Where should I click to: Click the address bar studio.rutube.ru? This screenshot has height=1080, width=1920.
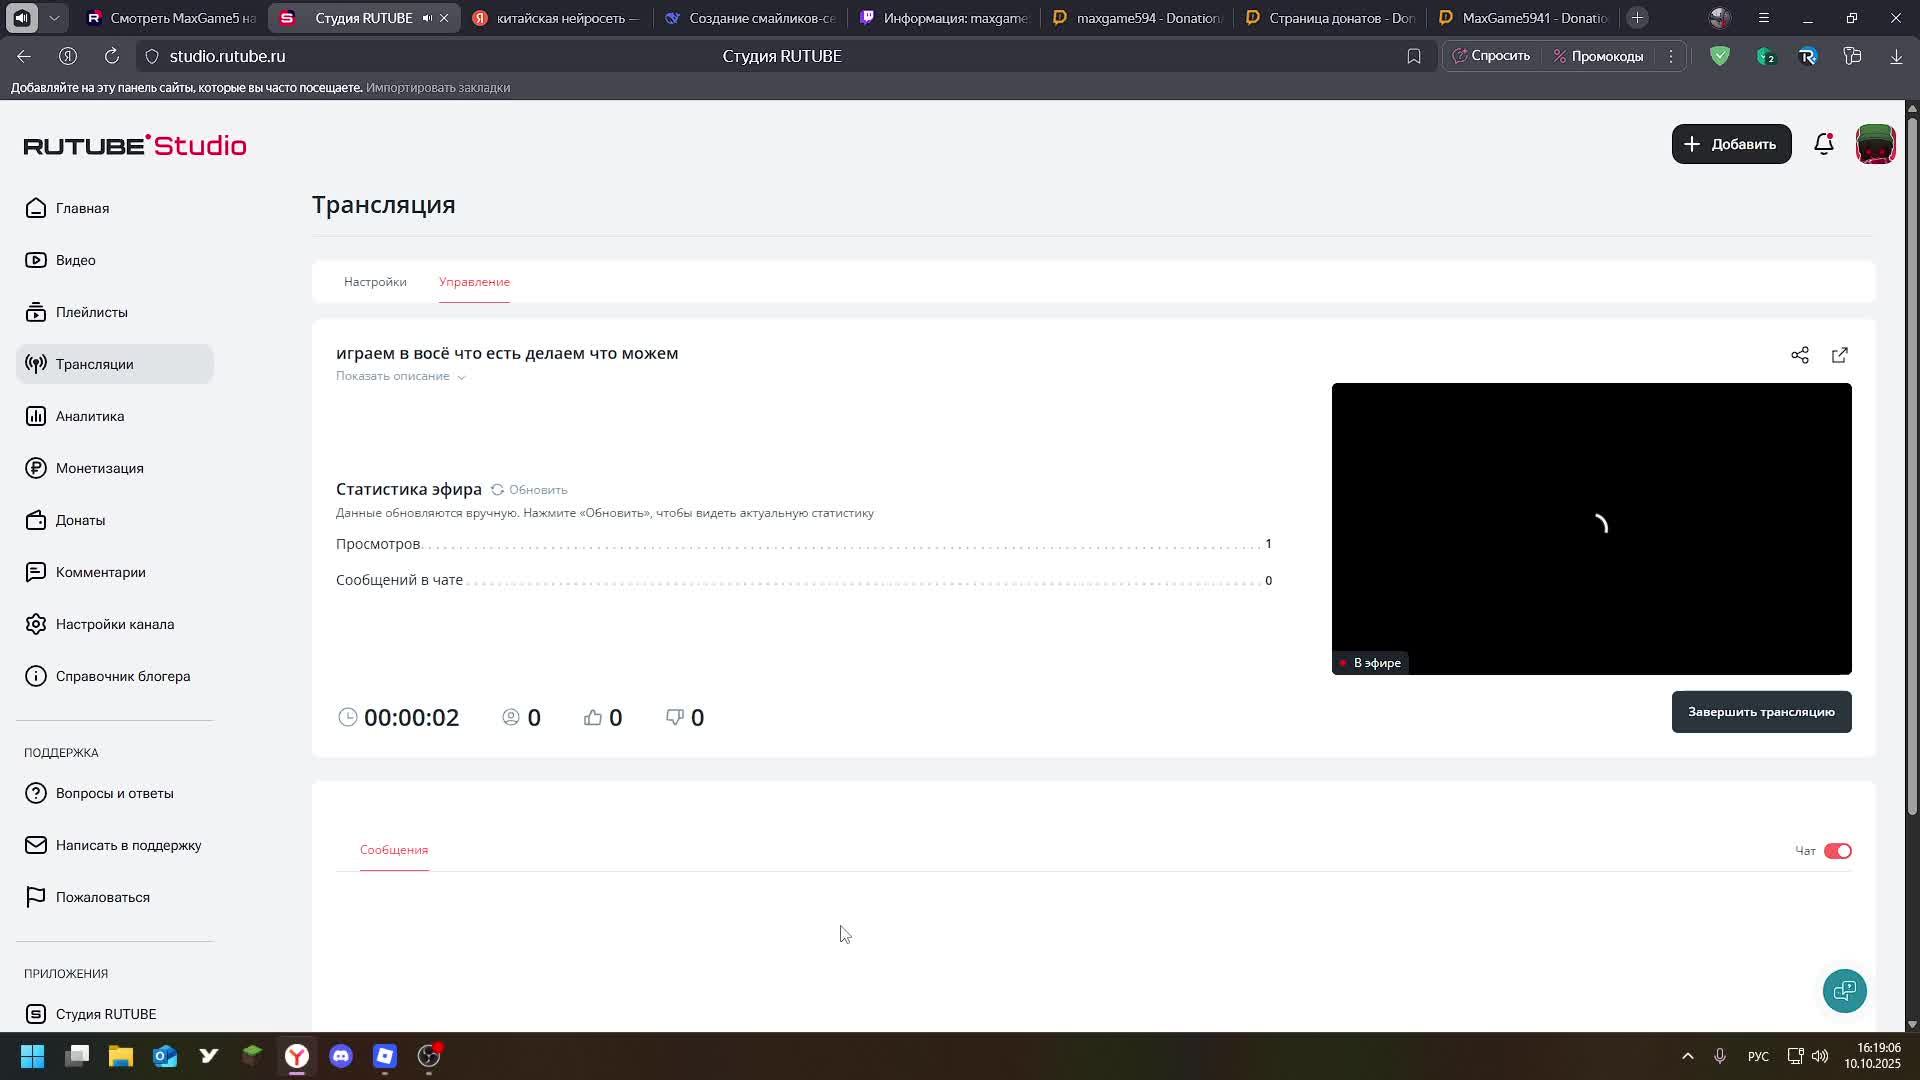pos(227,56)
